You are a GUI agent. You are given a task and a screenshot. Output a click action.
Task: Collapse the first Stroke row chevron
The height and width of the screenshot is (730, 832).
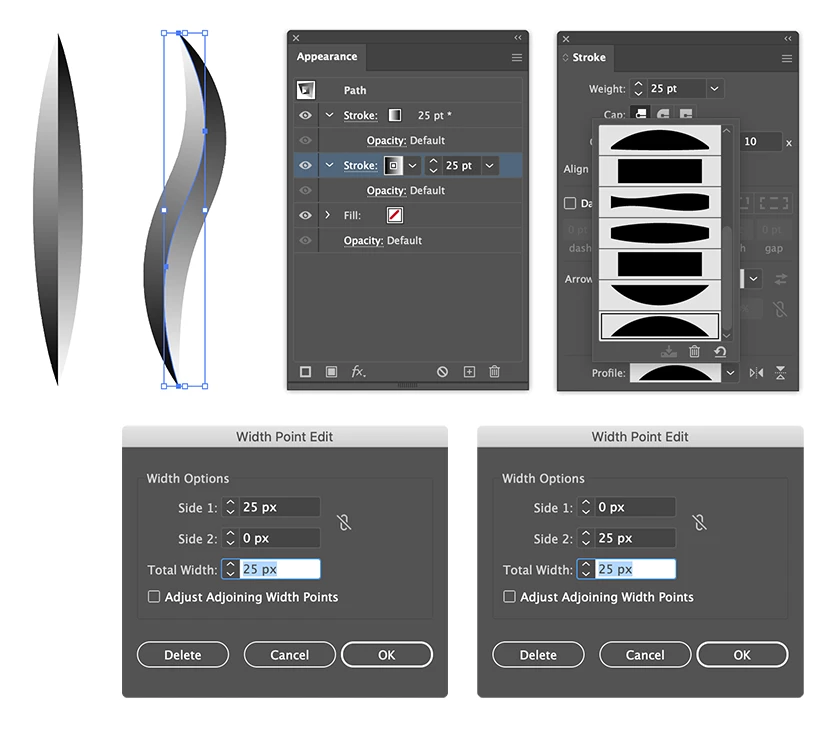(x=330, y=115)
